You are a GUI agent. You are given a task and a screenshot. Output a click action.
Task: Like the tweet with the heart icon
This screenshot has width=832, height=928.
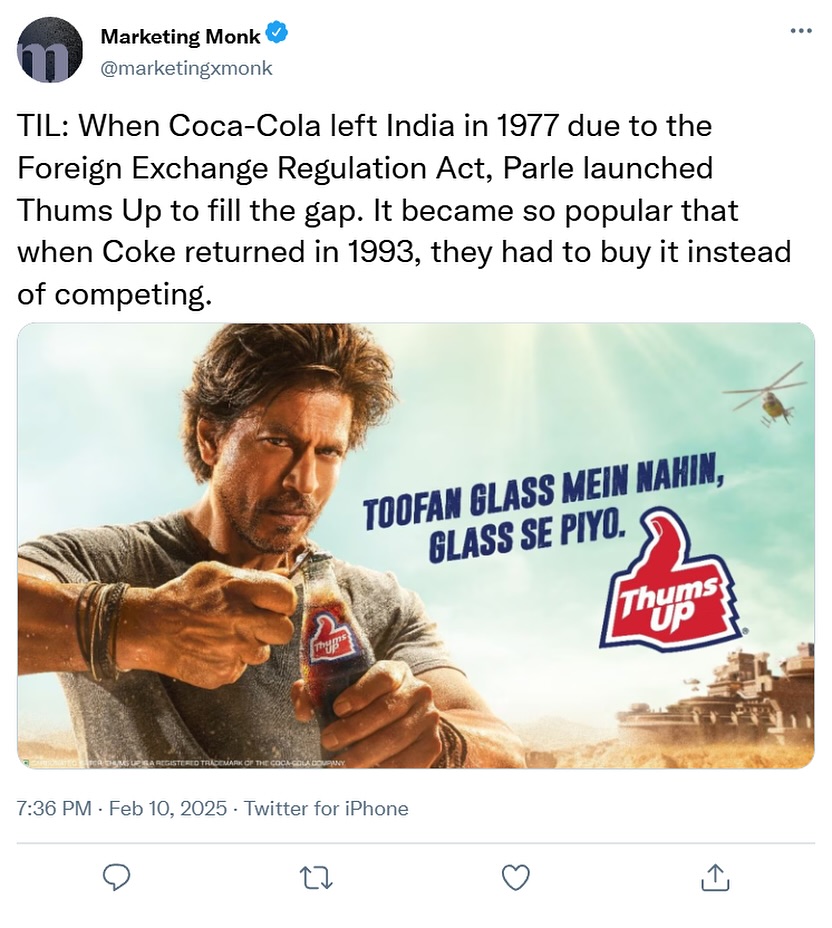(515, 877)
